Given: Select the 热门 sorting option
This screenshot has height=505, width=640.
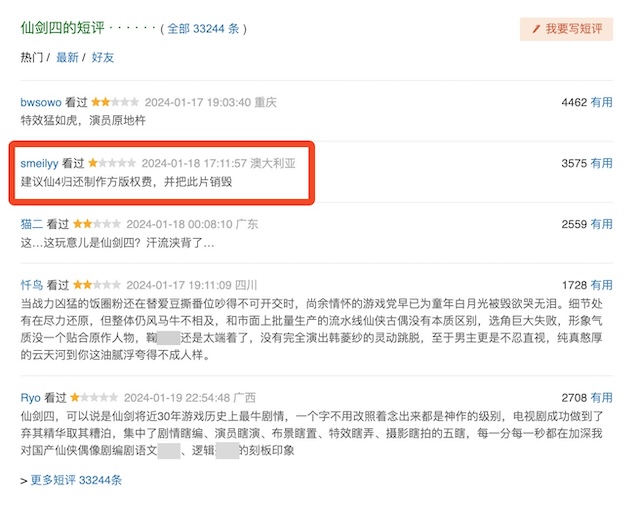Looking at the screenshot, I should [x=32, y=57].
